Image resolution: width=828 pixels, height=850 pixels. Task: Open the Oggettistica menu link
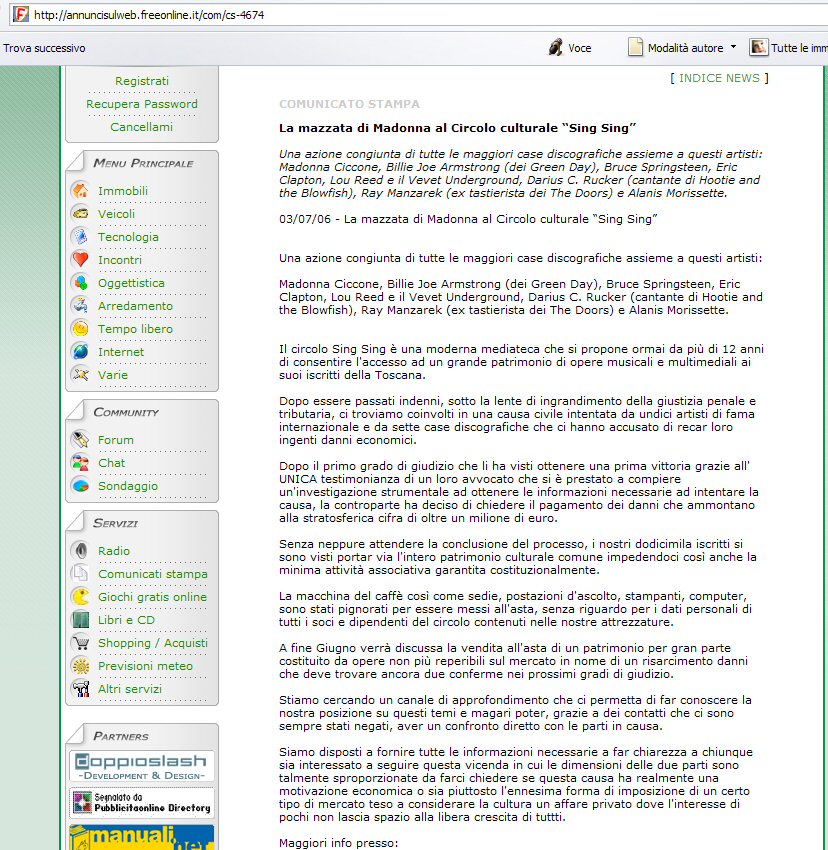point(131,283)
